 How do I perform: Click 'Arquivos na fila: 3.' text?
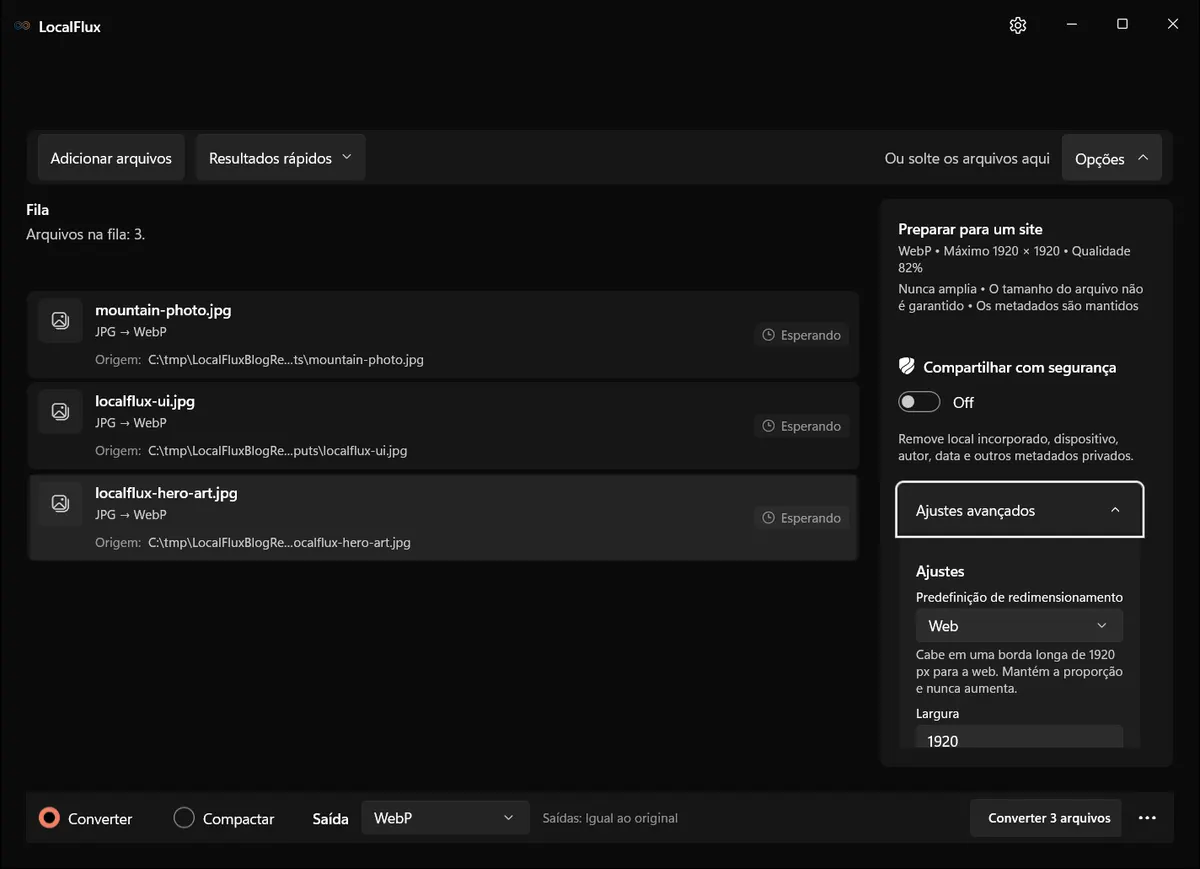point(86,234)
